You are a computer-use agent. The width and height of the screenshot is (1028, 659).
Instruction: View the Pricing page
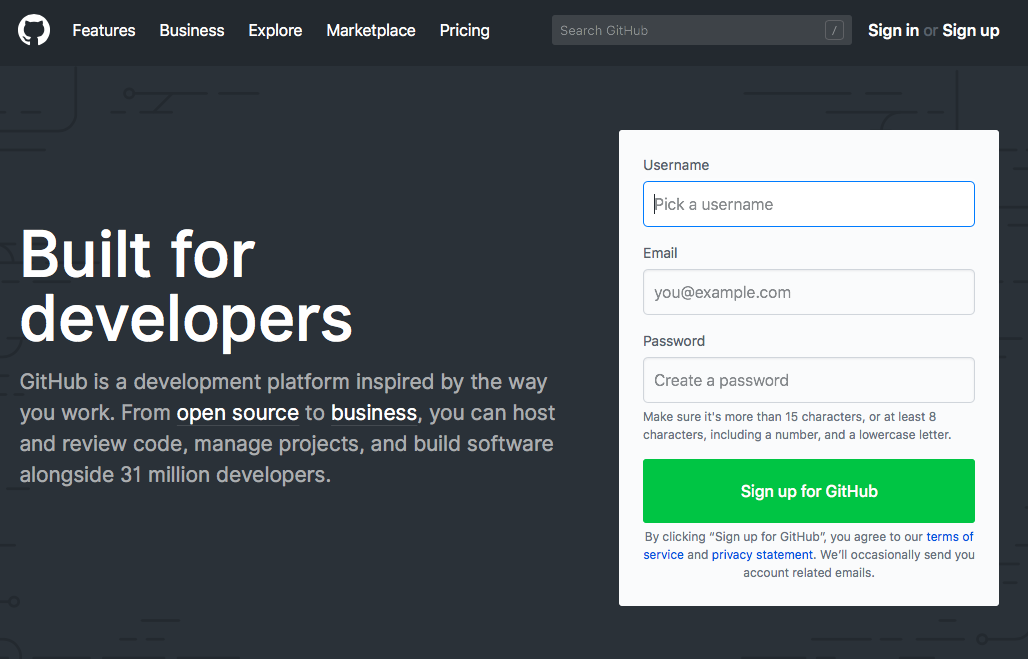(x=465, y=30)
